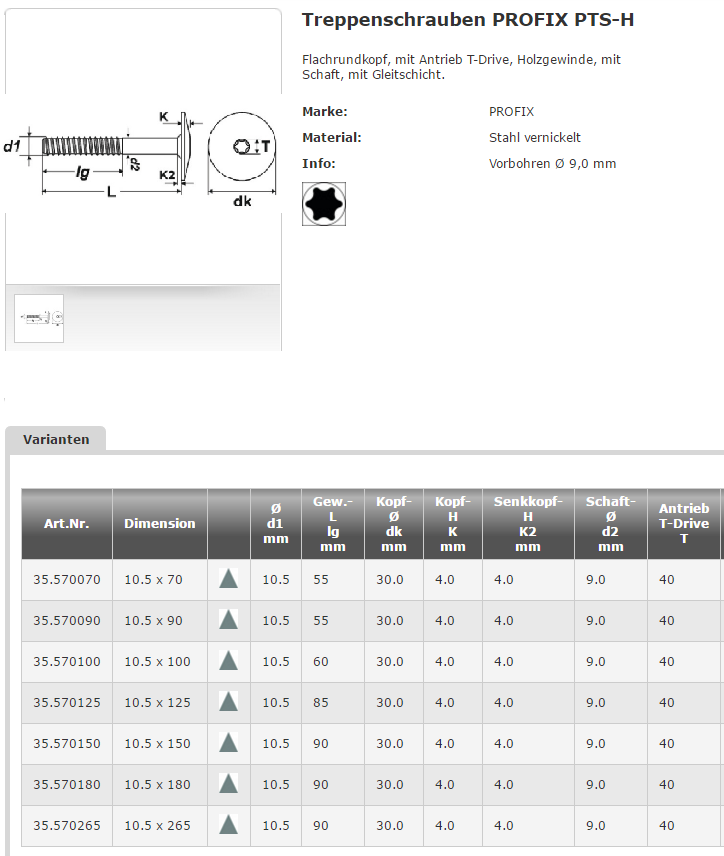724x856 pixels.
Task: Click triangle icon in row 10.5 x 70
Action: click(x=228, y=579)
